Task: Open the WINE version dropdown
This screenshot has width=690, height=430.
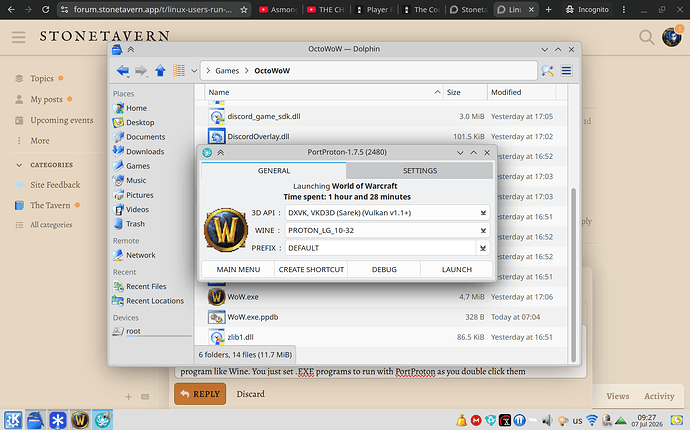Action: pyautogui.click(x=387, y=231)
